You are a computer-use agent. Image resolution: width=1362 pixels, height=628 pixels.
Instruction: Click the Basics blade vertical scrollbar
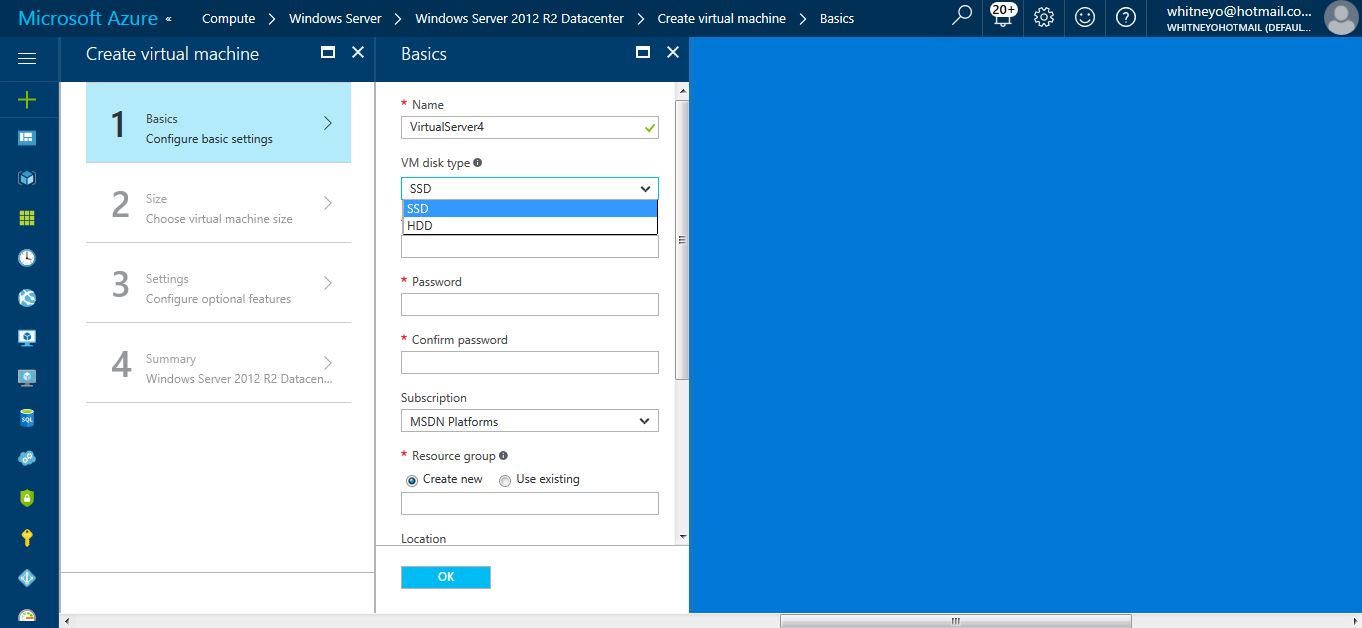pos(682,240)
